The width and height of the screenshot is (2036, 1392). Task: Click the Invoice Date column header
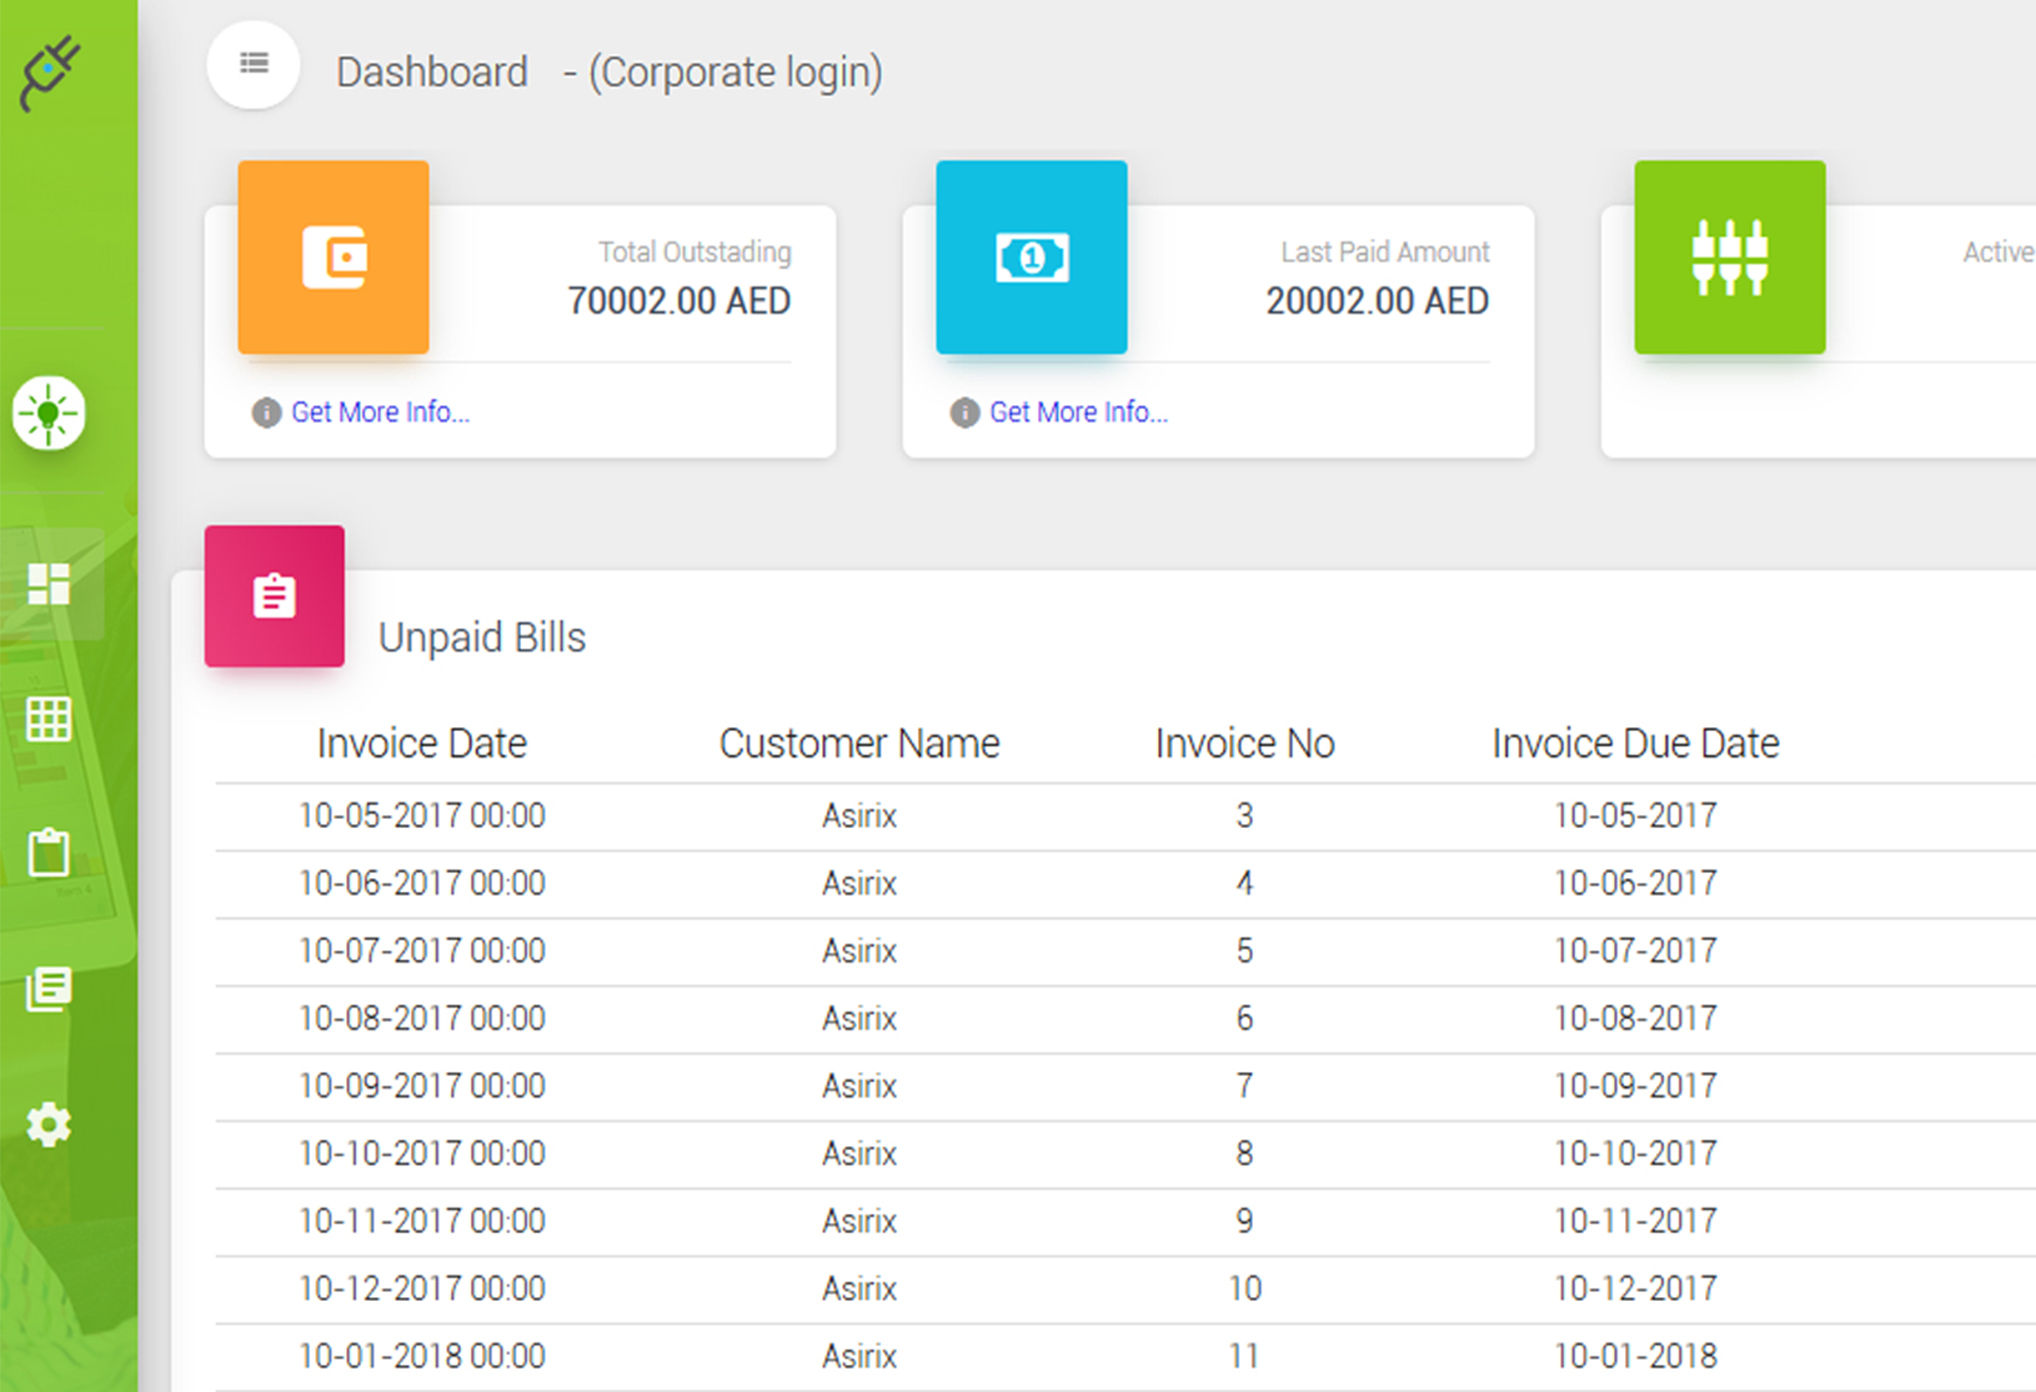pos(422,744)
